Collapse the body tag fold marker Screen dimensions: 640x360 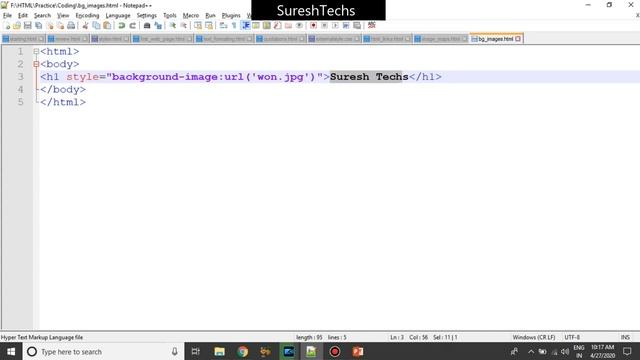click(36, 64)
